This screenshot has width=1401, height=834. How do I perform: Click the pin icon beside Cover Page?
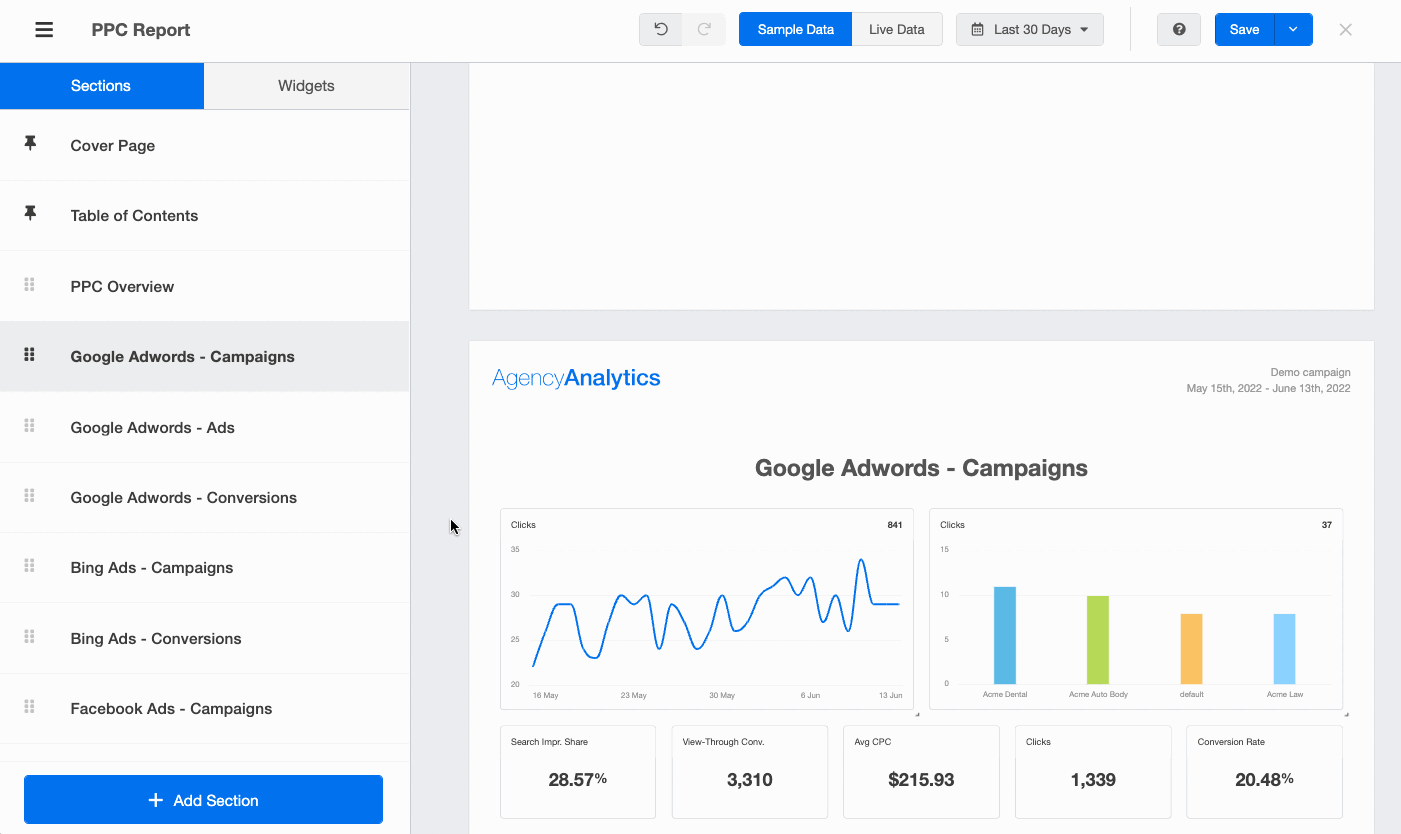pos(29,142)
